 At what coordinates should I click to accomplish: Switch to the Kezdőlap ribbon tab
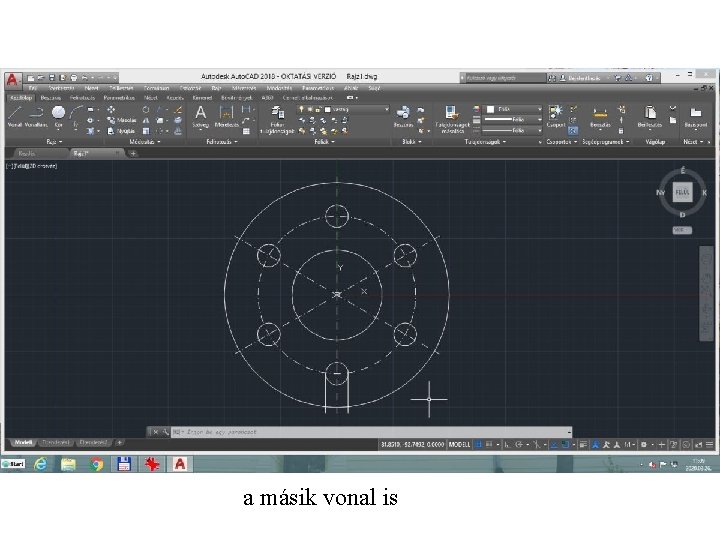tap(21, 98)
